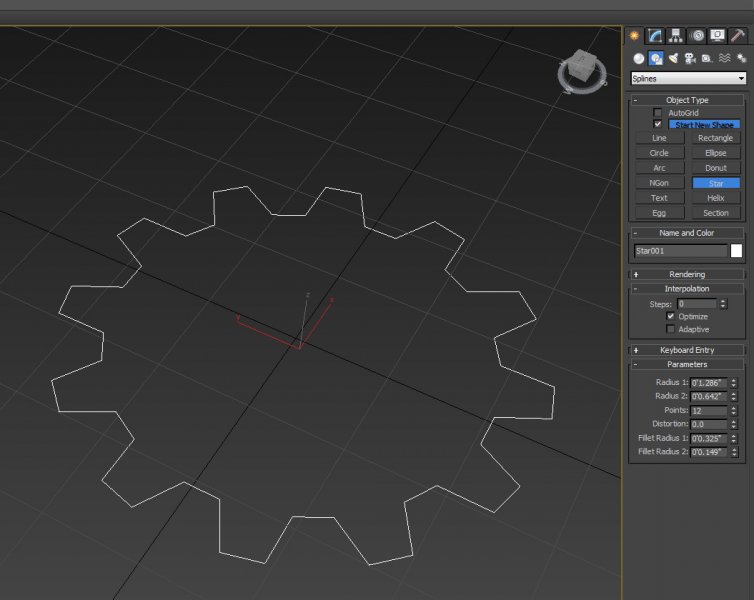
Task: Open the Splines category dropdown
Action: click(x=688, y=78)
